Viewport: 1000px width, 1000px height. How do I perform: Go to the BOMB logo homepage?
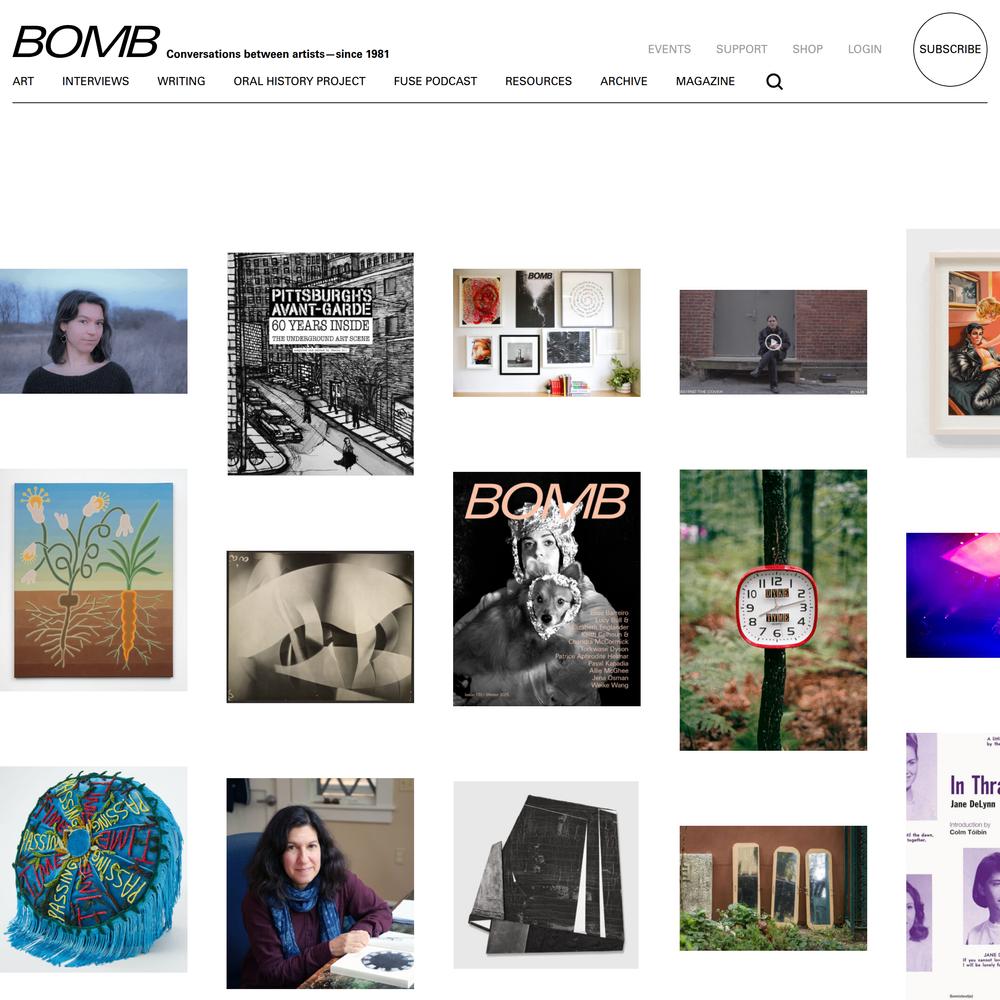tap(86, 42)
